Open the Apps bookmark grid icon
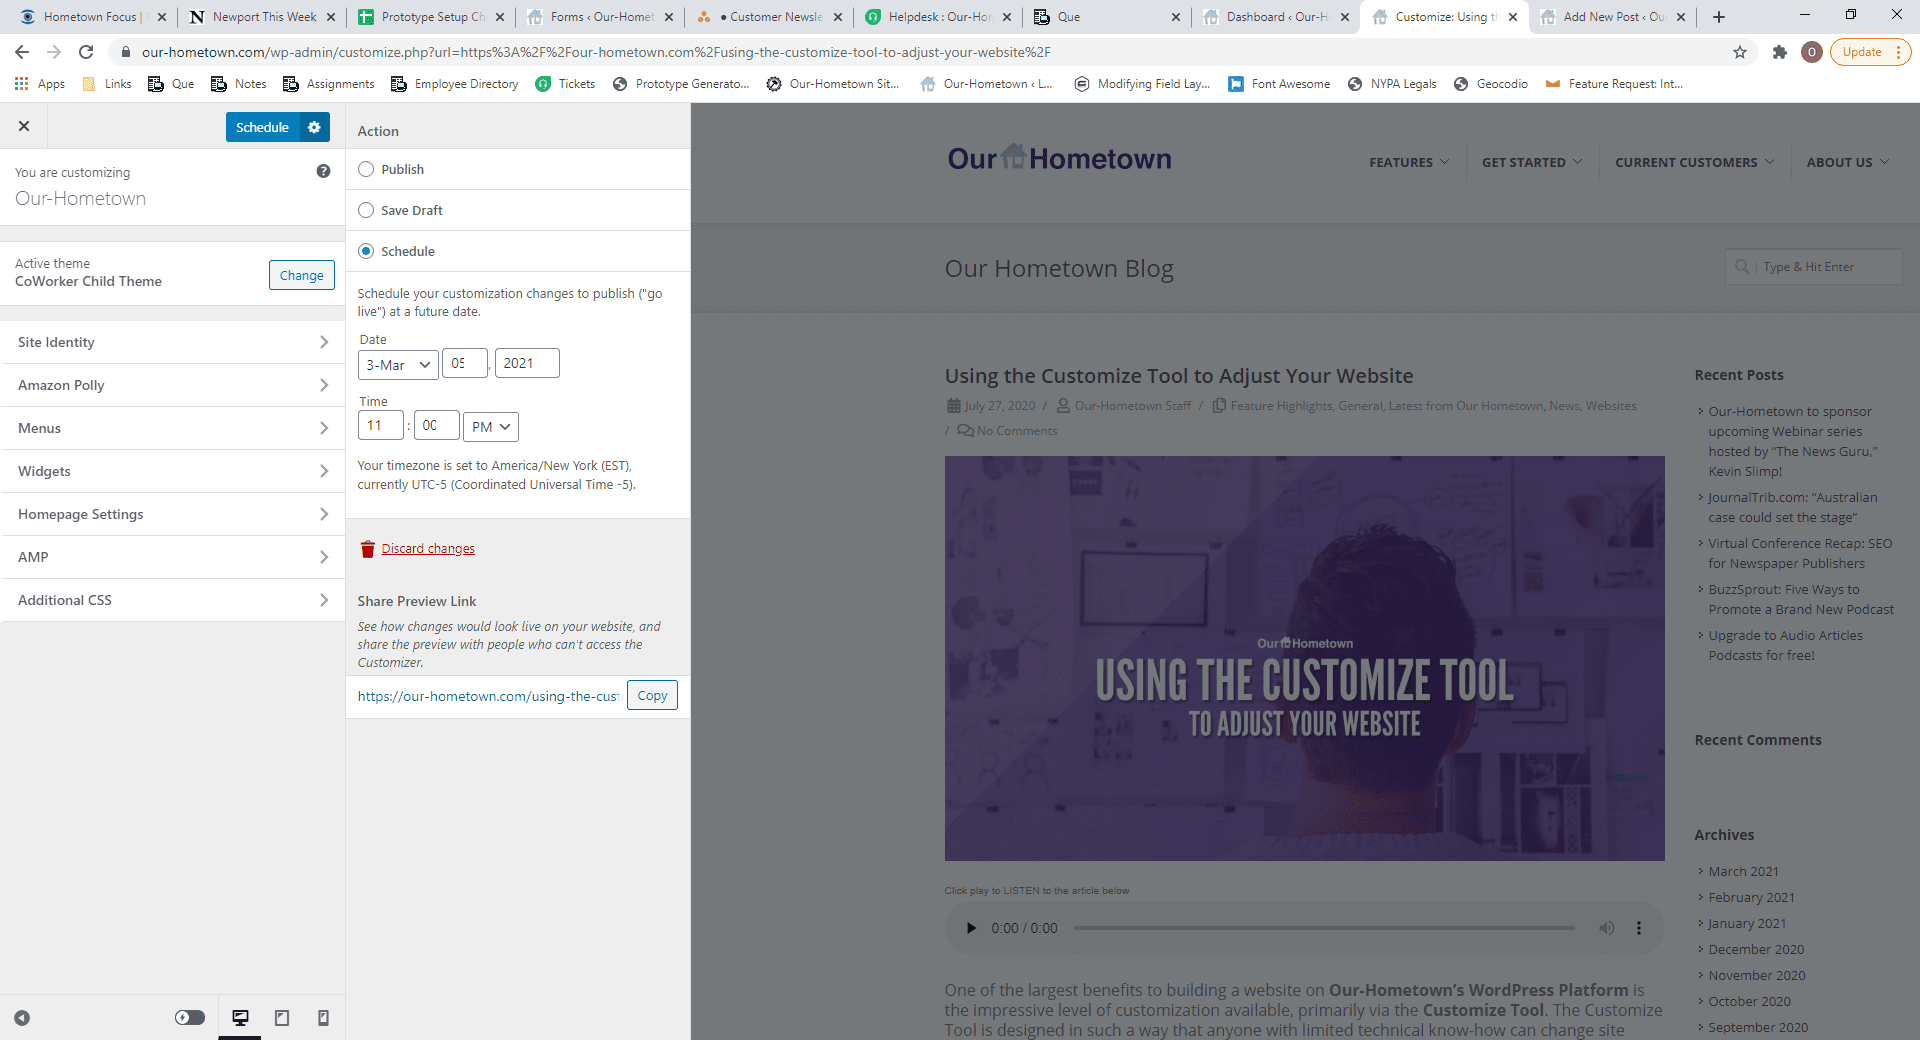This screenshot has height=1040, width=1920. coord(21,84)
